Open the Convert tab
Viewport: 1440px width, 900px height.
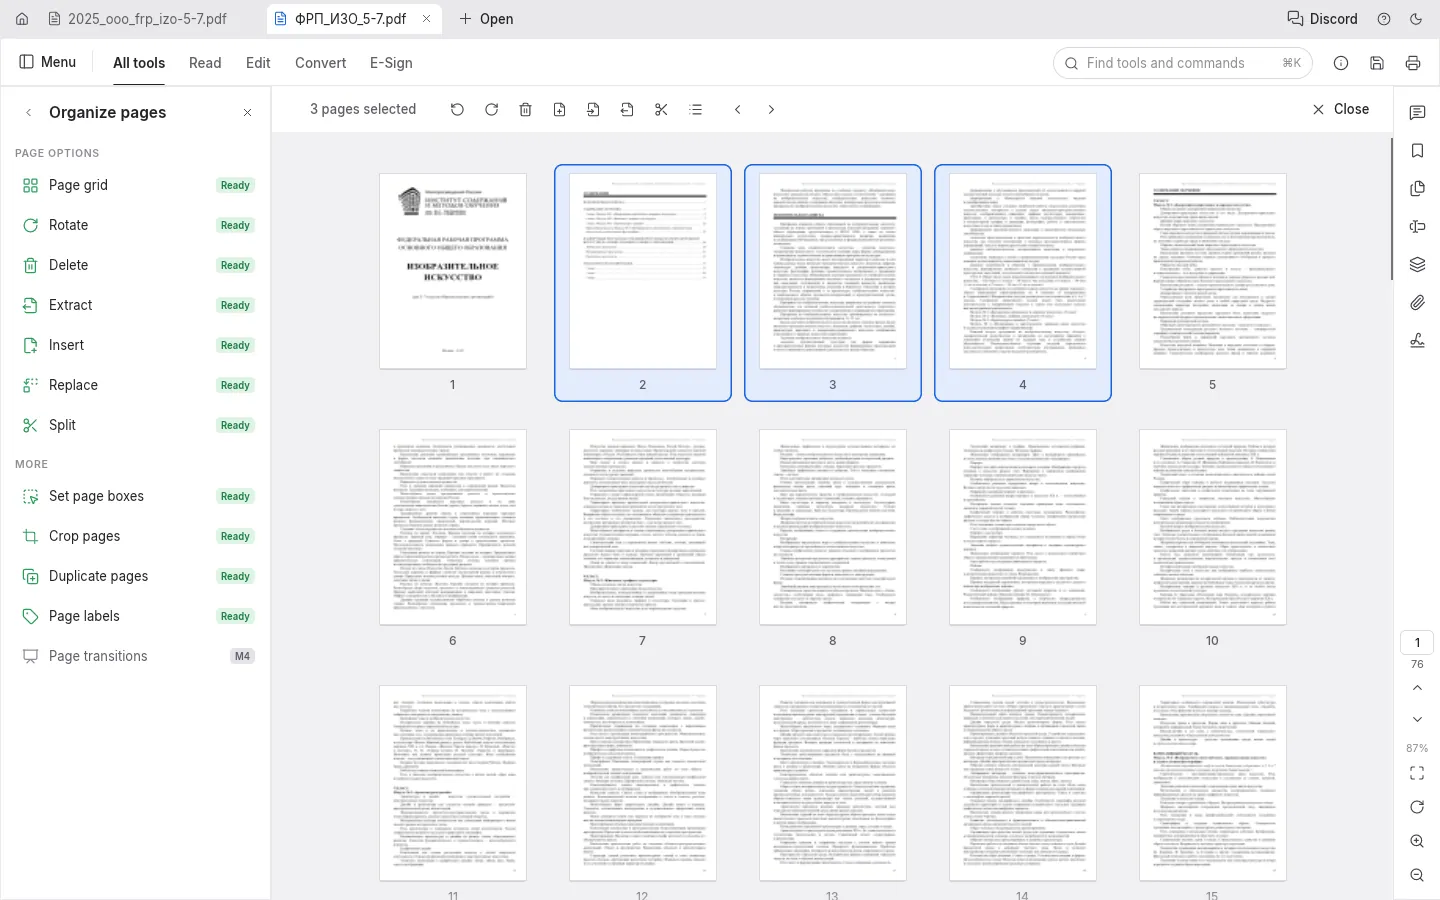tap(320, 63)
